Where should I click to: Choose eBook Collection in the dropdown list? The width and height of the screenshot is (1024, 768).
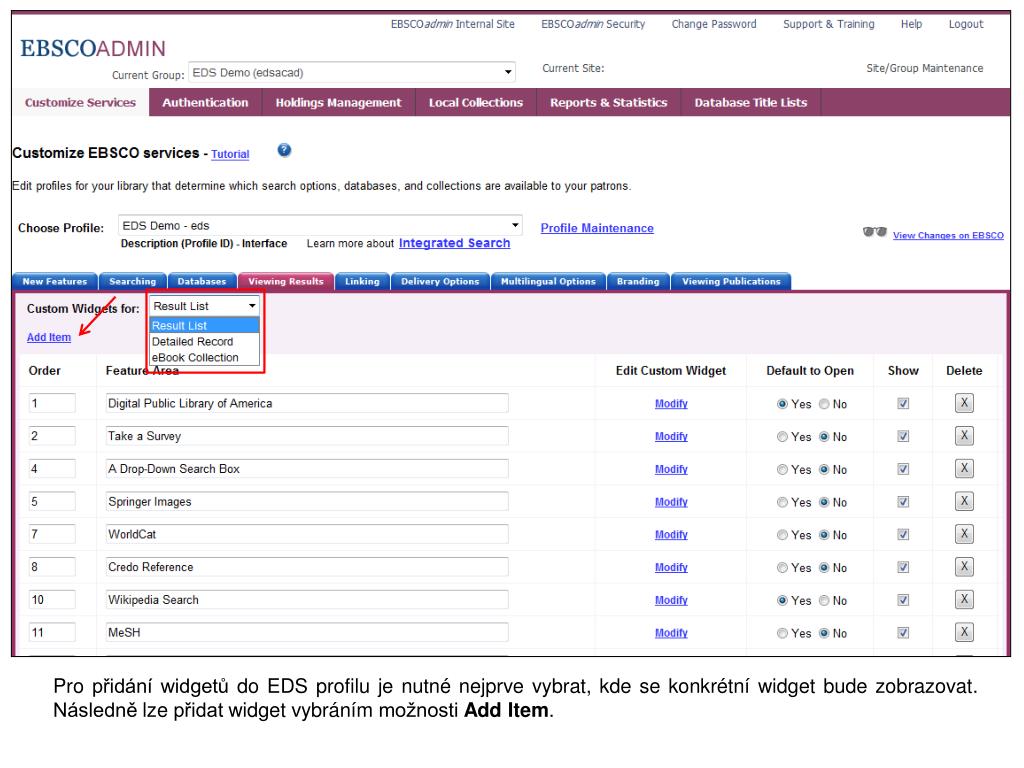click(x=205, y=357)
